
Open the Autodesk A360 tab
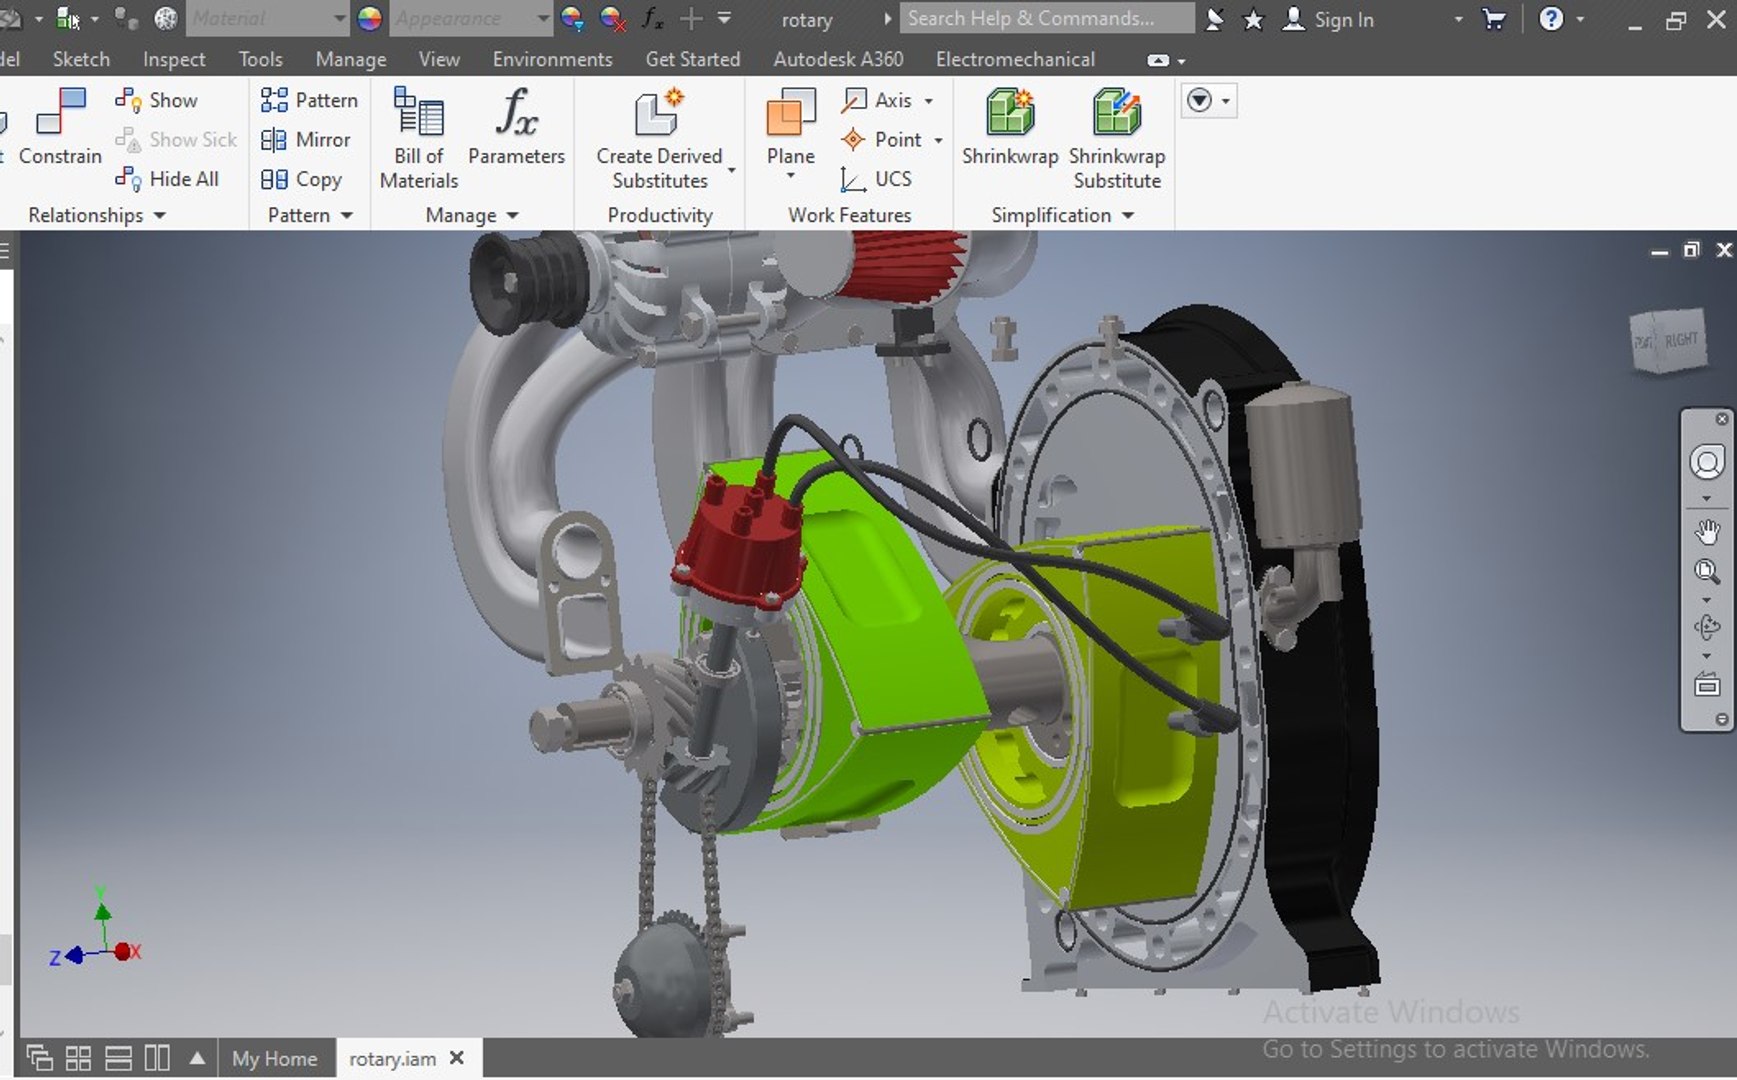pyautogui.click(x=838, y=59)
